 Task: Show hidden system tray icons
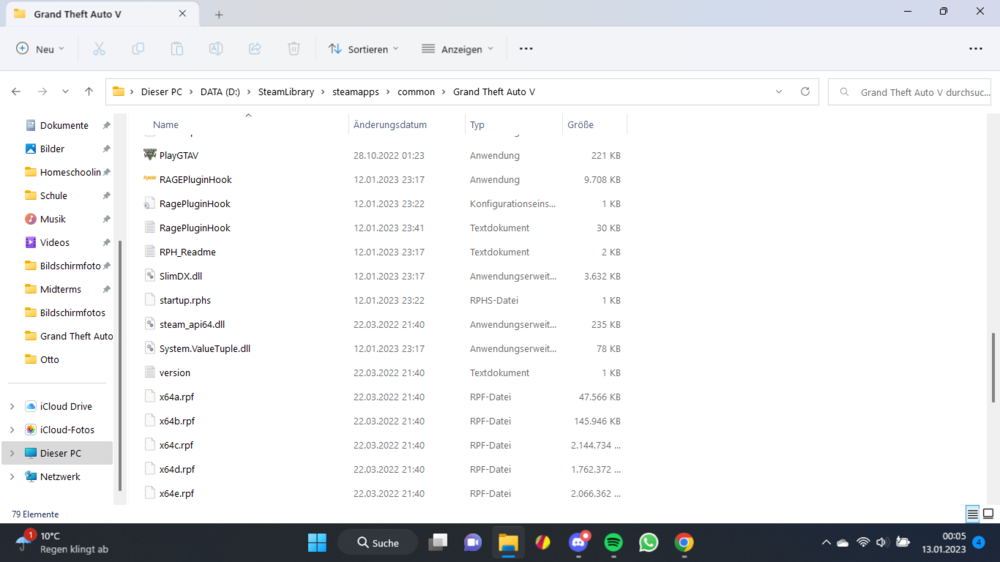(x=826, y=543)
